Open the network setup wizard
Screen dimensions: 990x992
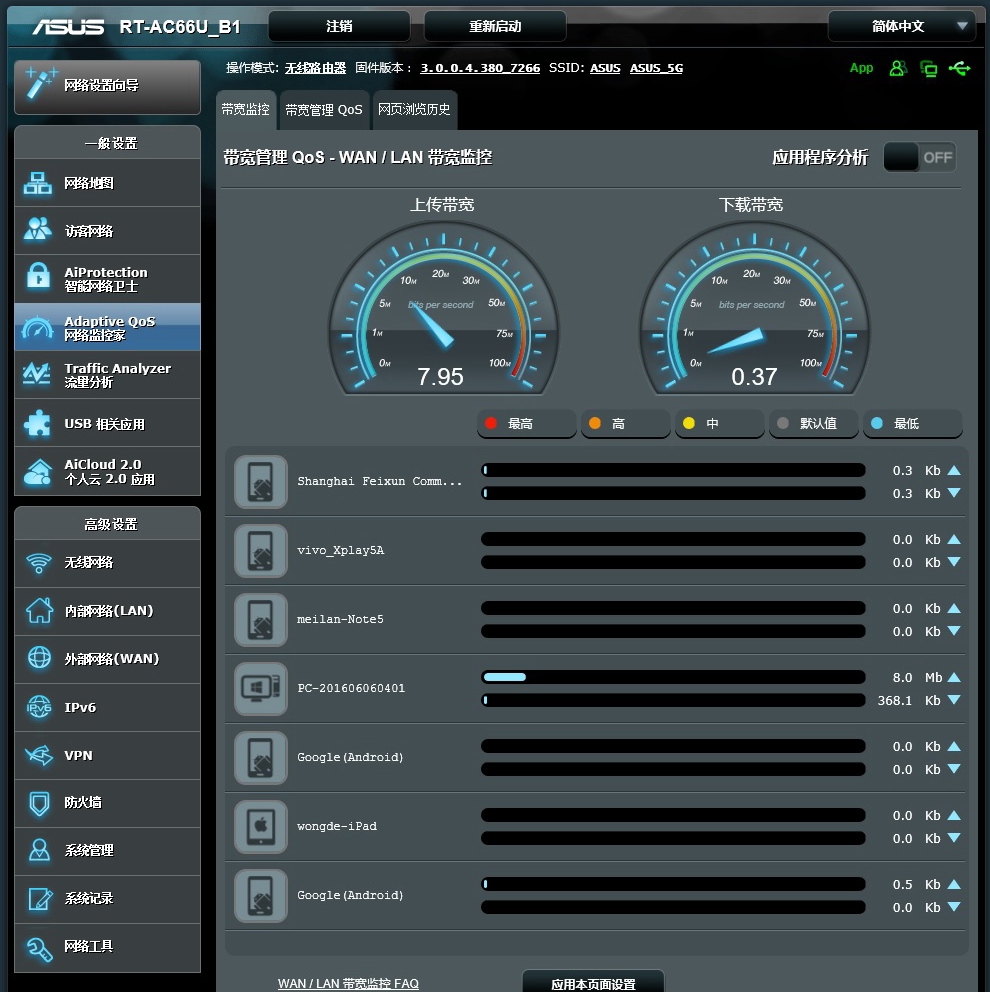click(x=107, y=87)
